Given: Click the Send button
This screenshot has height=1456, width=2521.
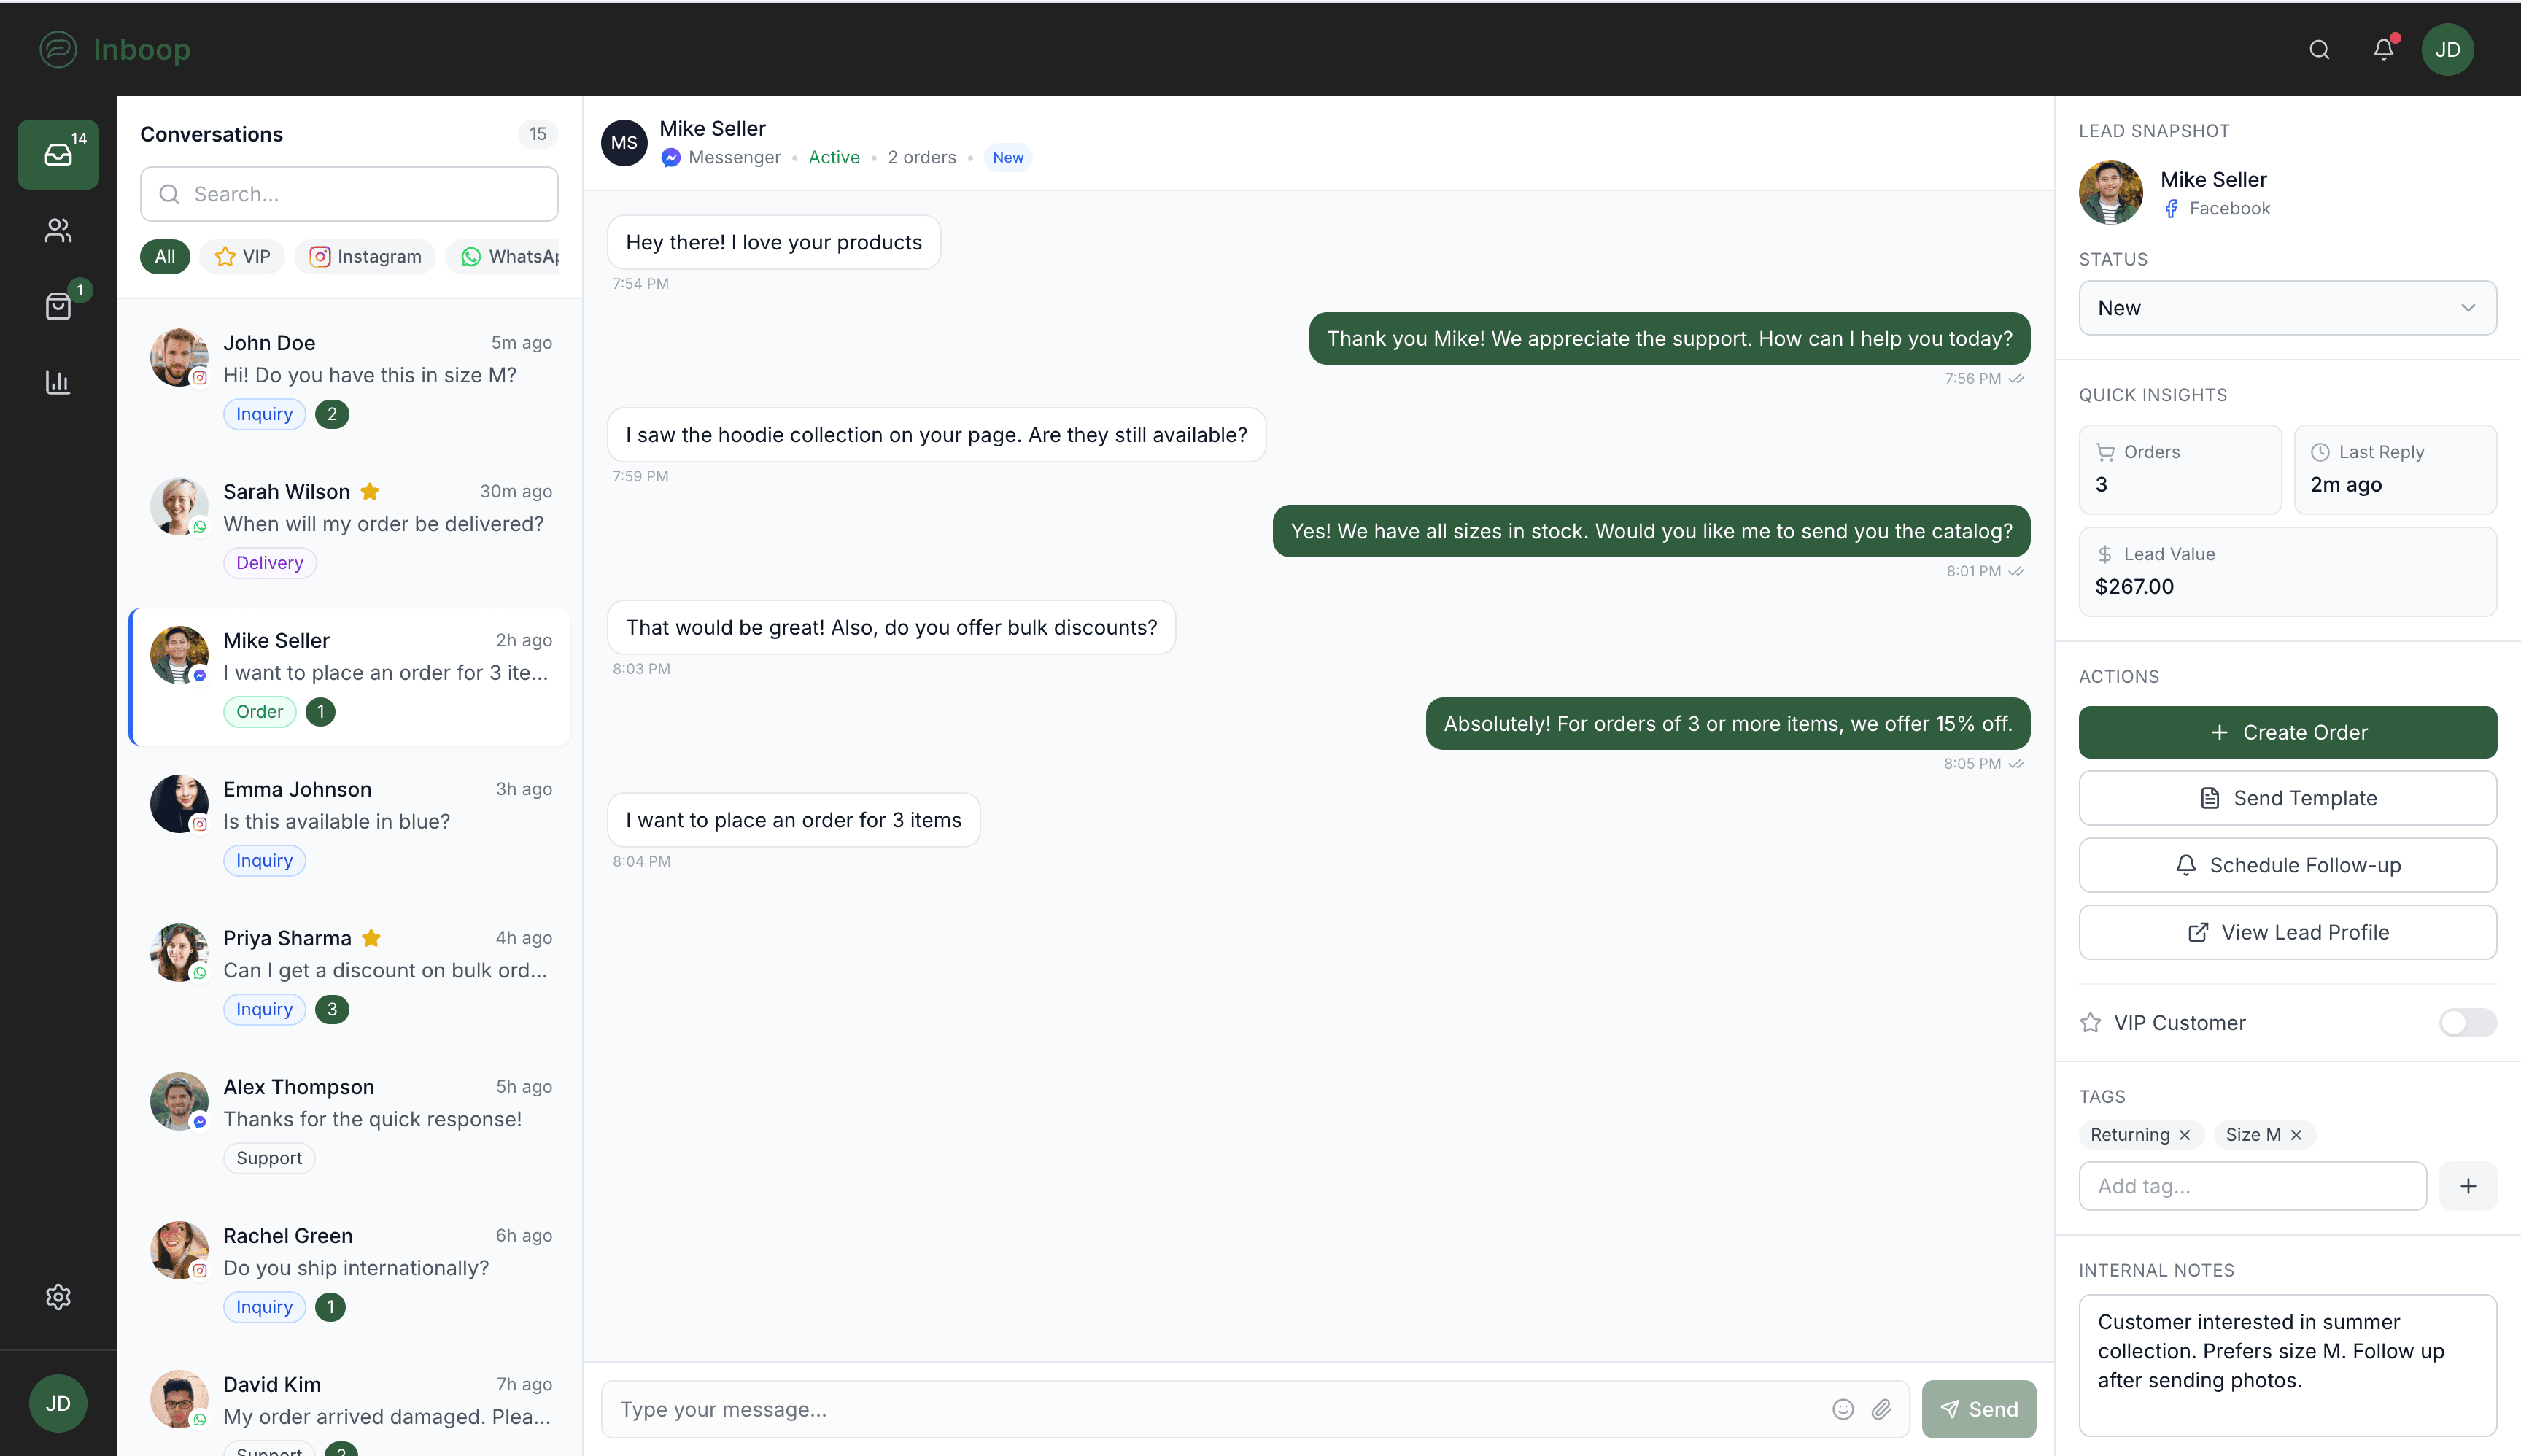Looking at the screenshot, I should pyautogui.click(x=1978, y=1409).
